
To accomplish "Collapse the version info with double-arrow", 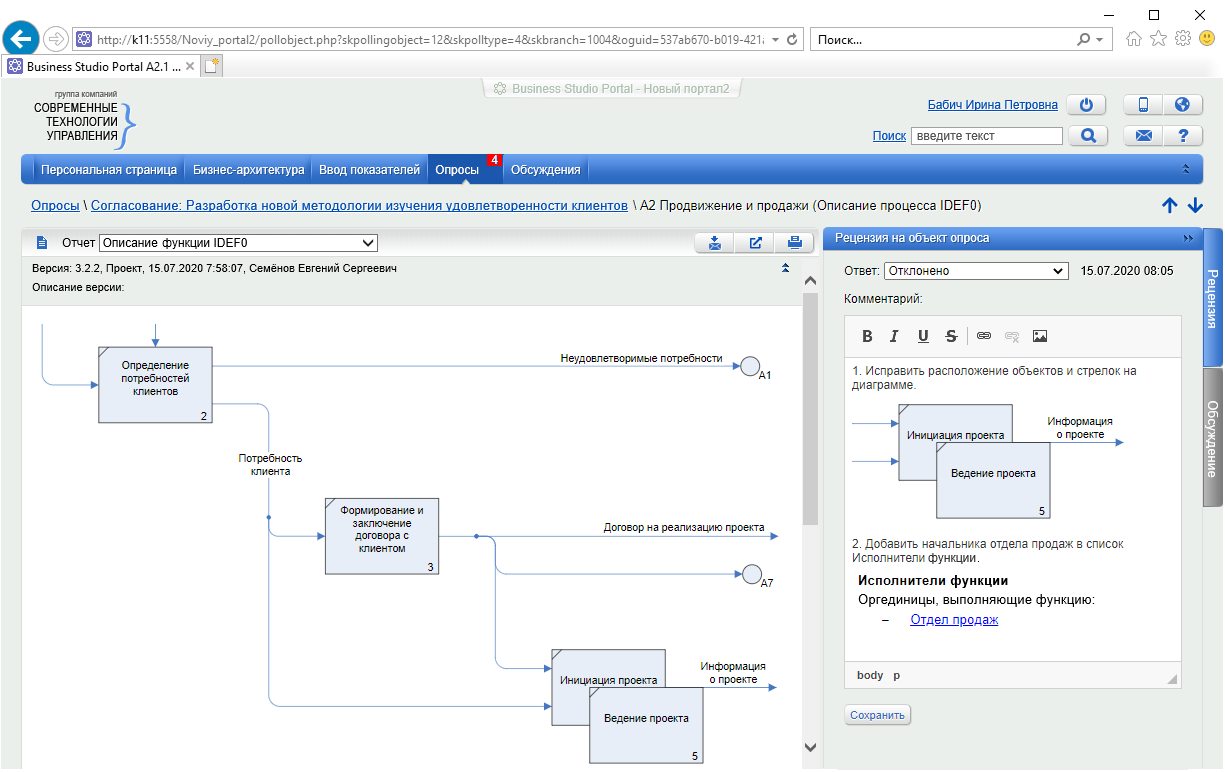I will tap(785, 268).
